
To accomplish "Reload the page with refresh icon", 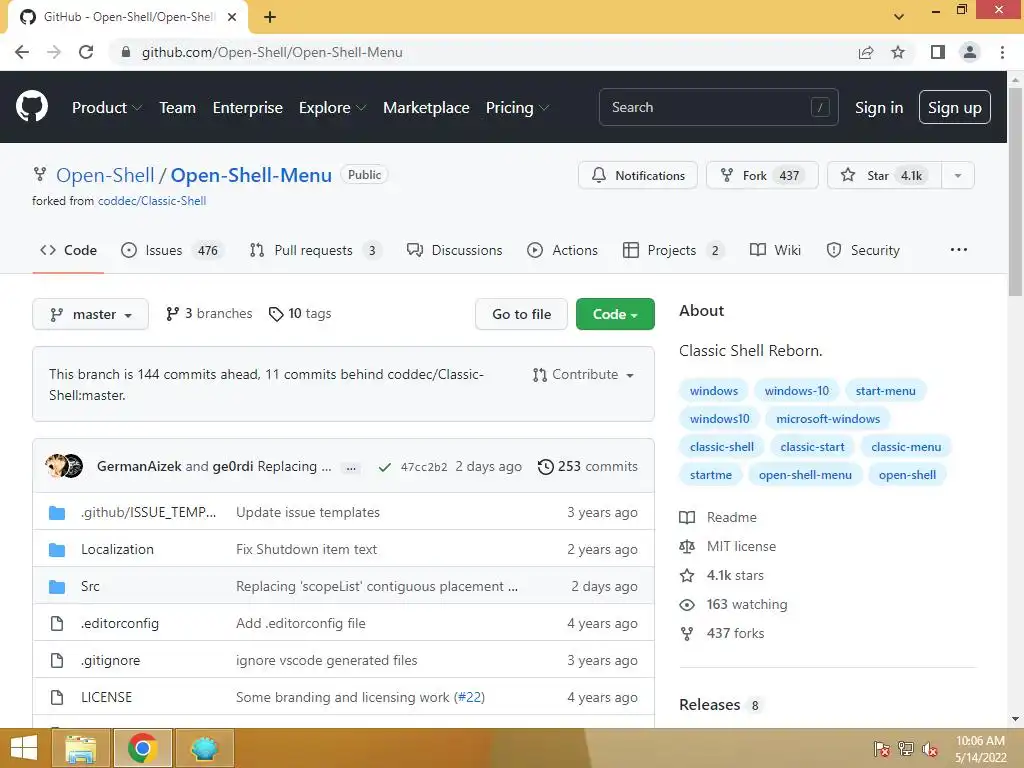I will [86, 52].
